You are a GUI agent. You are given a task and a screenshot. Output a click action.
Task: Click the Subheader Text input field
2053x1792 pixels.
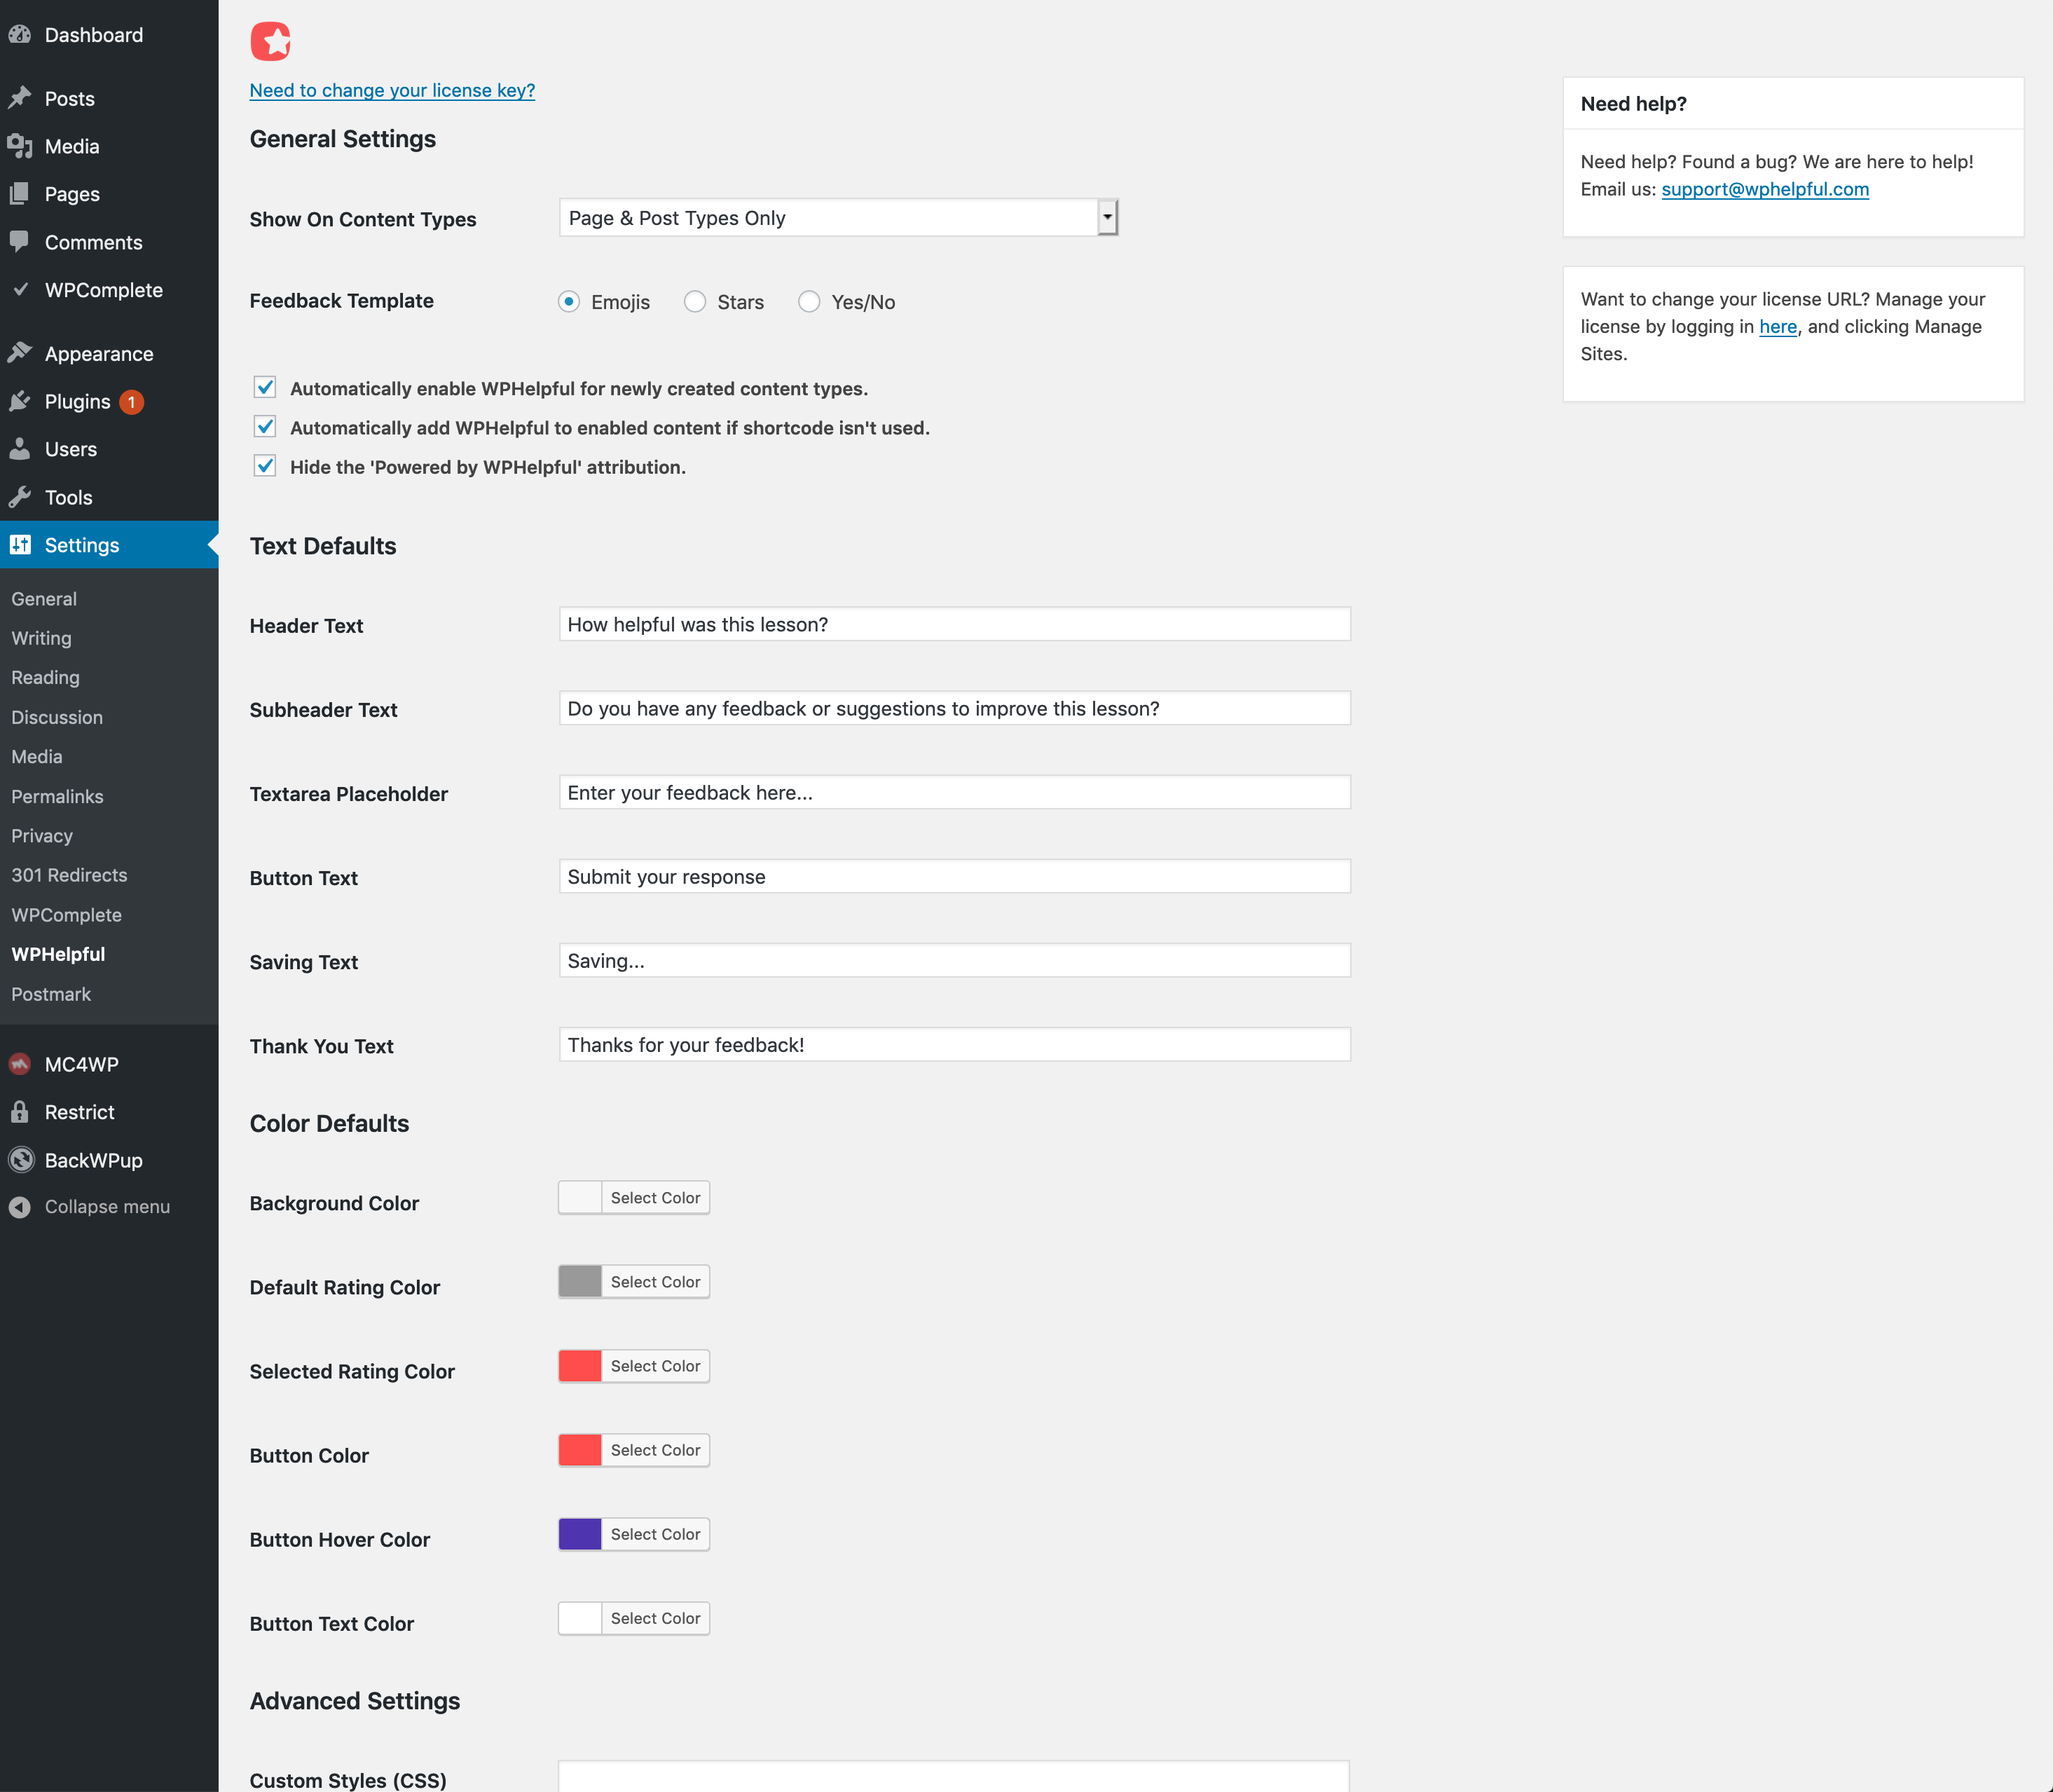[955, 708]
